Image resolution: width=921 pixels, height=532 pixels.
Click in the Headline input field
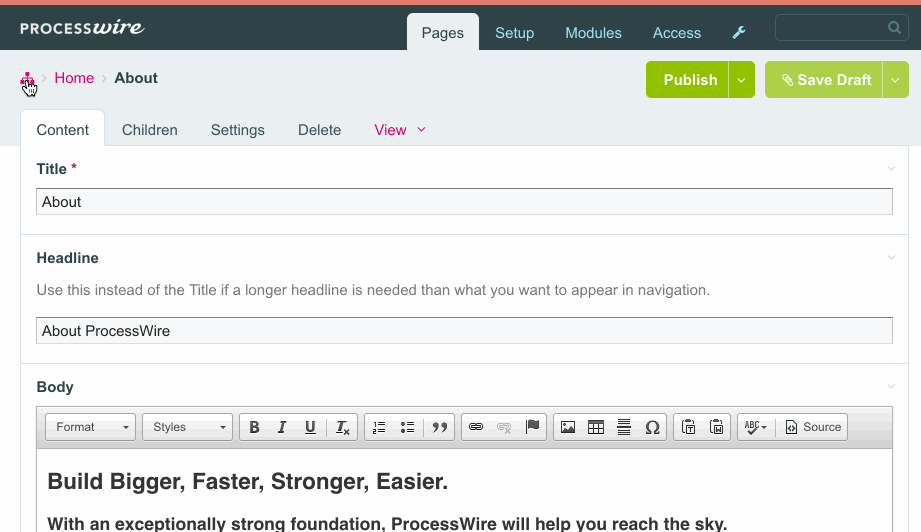[465, 331]
